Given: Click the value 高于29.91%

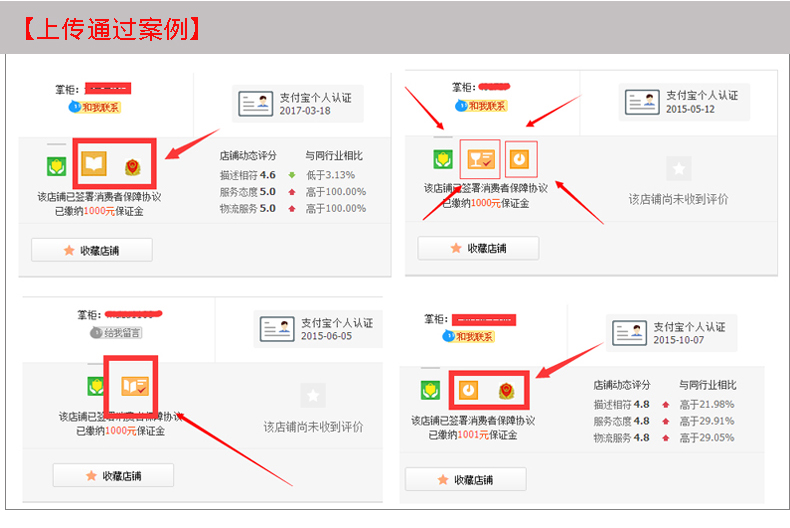Looking at the screenshot, I should click(x=707, y=421).
